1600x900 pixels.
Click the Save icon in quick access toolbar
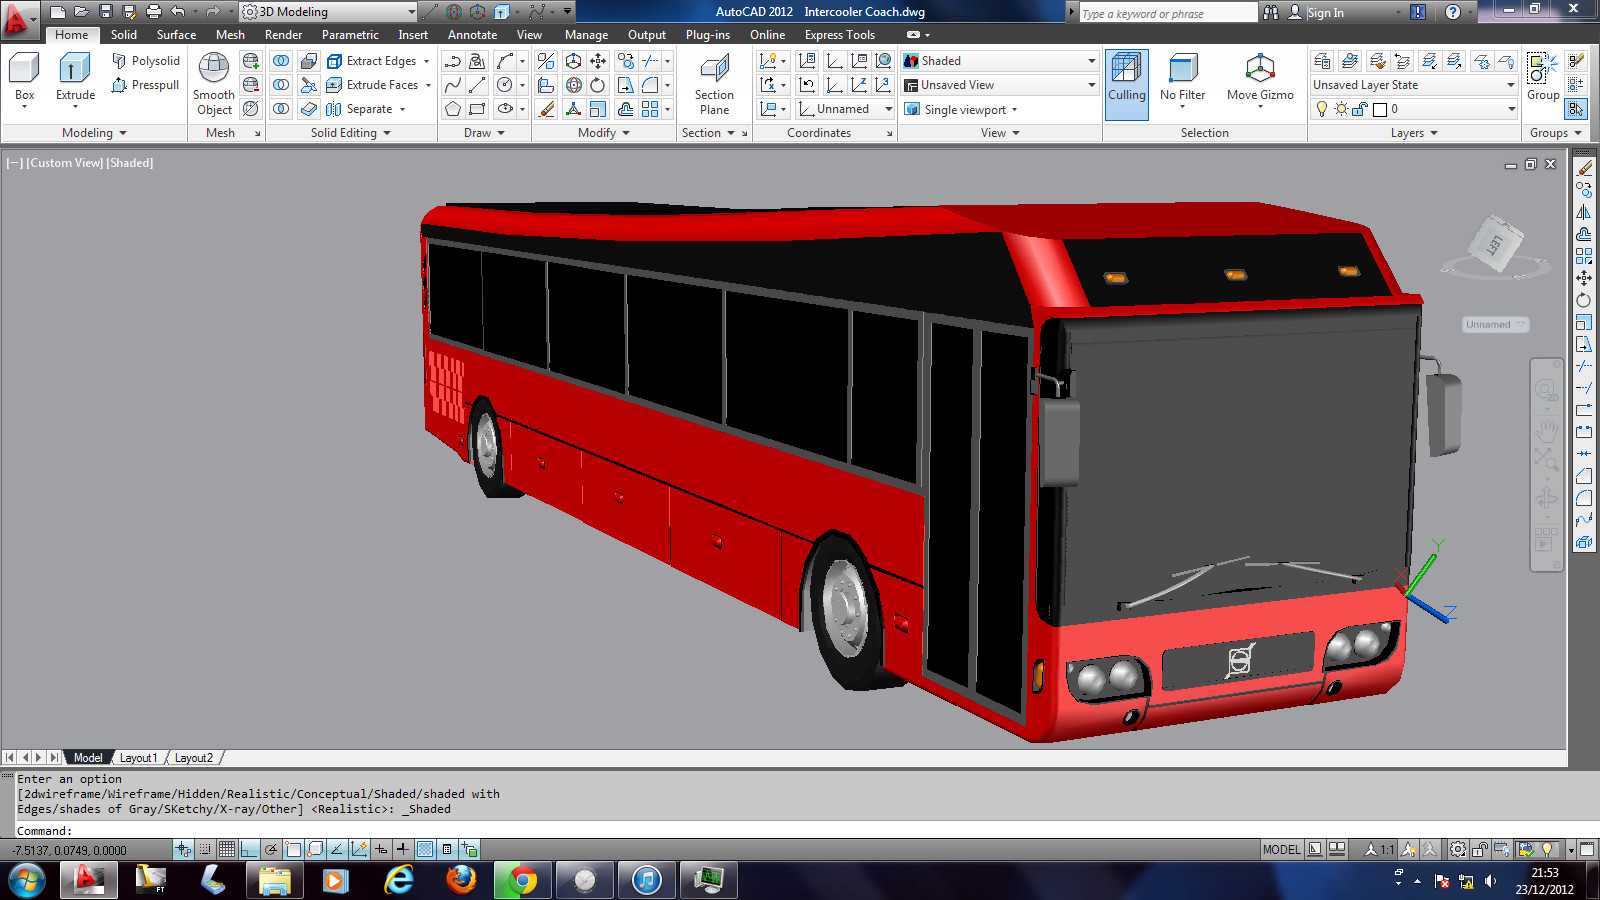(106, 12)
